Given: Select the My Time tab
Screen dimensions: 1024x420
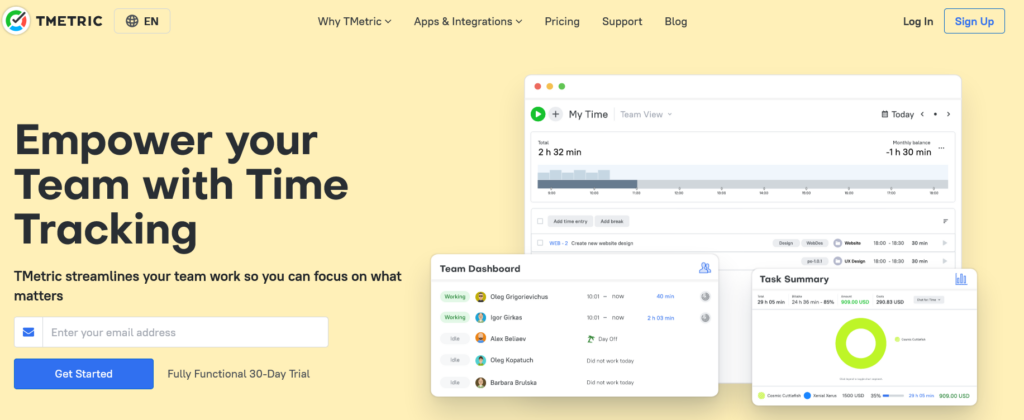Looking at the screenshot, I should 588,114.
